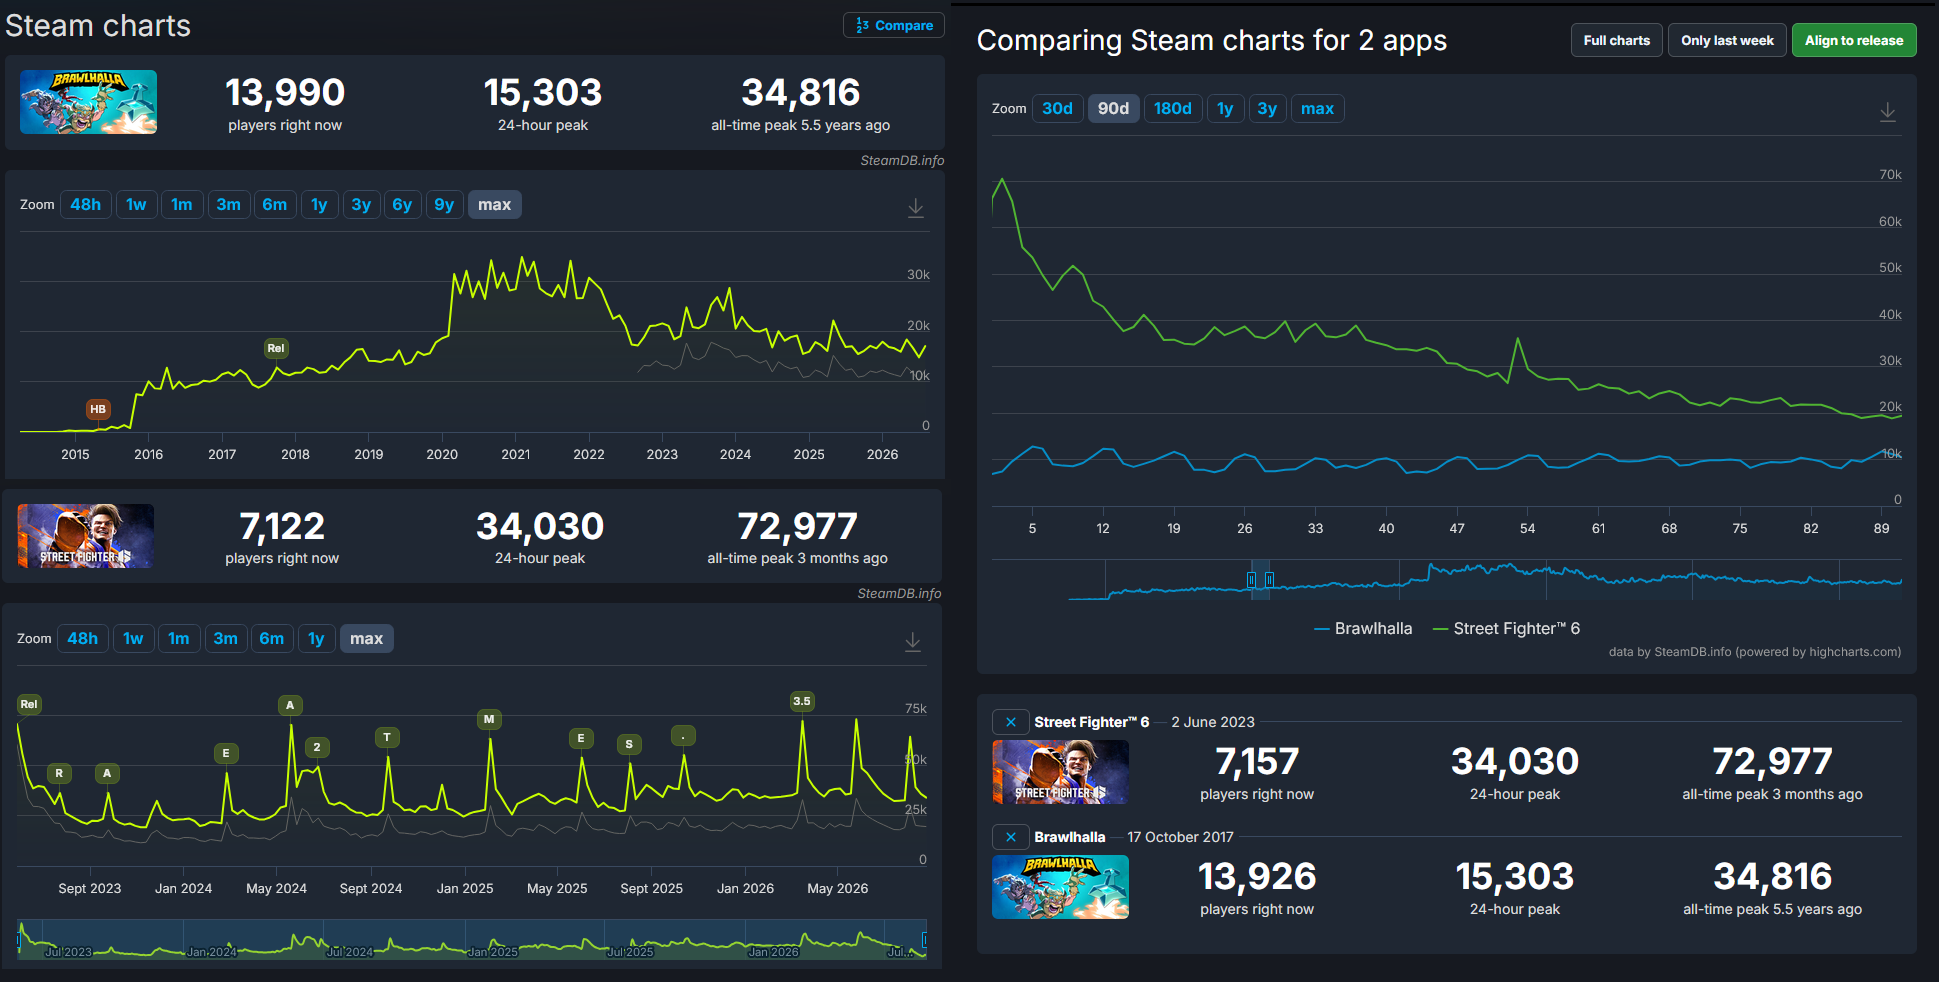Toggle Brawlhalla series in comparison chart legend
The height and width of the screenshot is (982, 1939).
(1363, 629)
